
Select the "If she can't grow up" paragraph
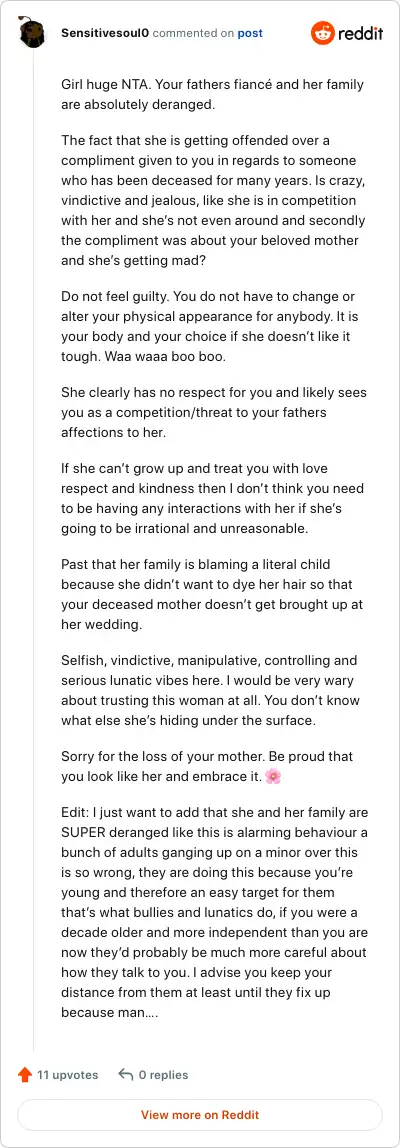click(212, 488)
